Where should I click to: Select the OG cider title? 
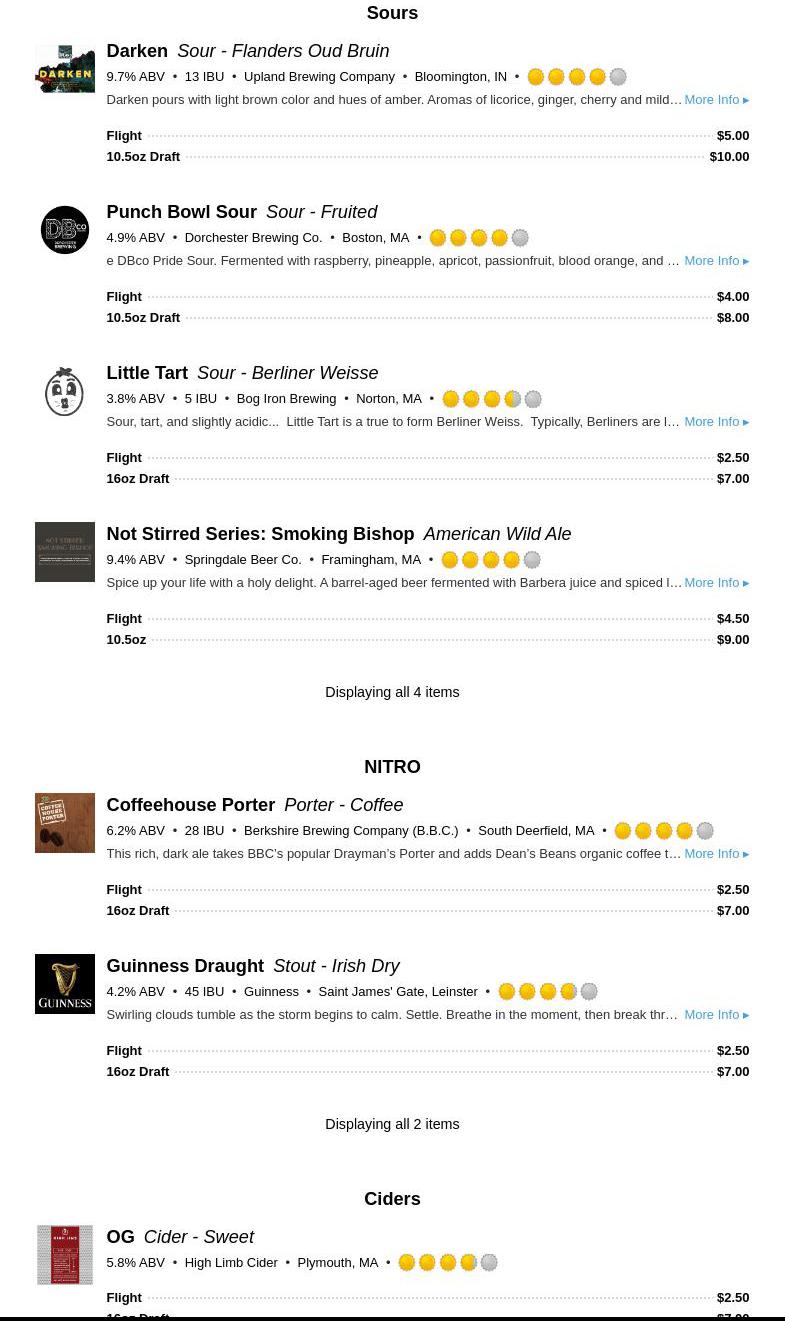tap(120, 1237)
